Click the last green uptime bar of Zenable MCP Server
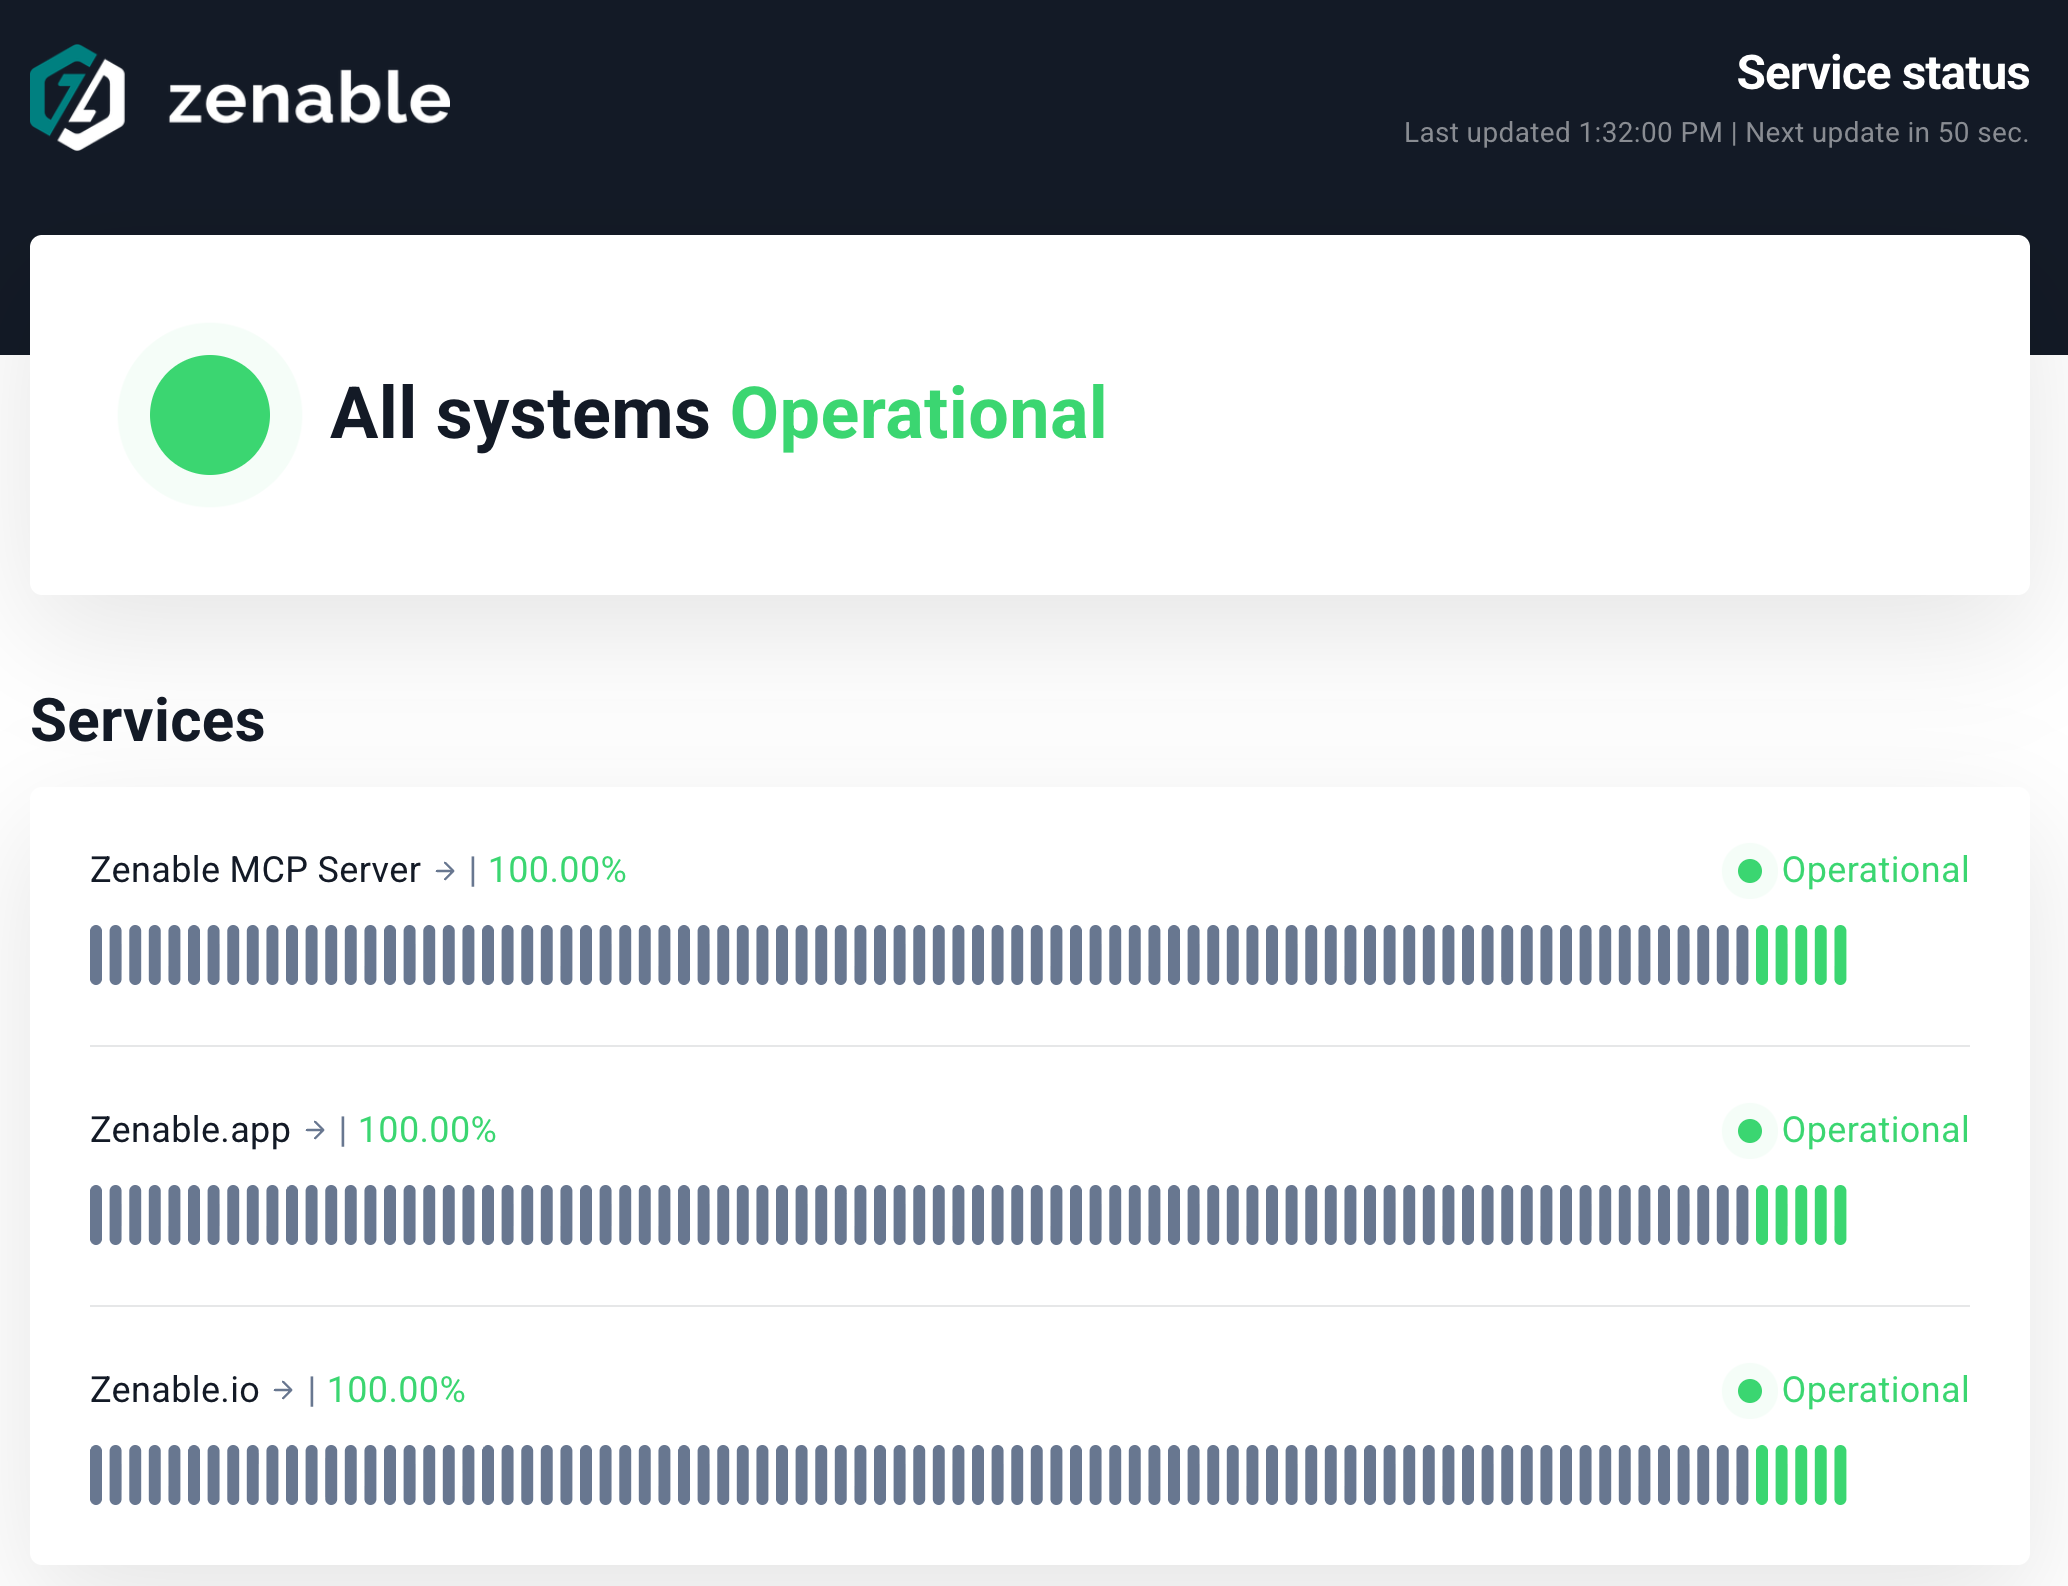Viewport: 2068px width, 1586px height. 1840,955
